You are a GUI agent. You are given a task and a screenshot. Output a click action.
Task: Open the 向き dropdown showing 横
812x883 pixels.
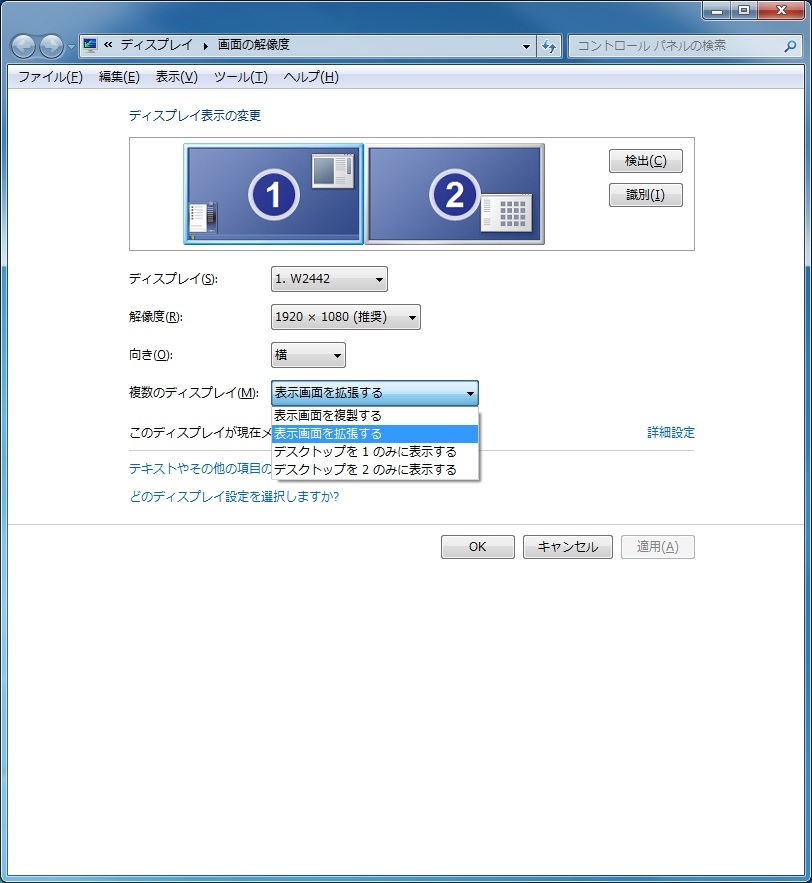coord(308,355)
